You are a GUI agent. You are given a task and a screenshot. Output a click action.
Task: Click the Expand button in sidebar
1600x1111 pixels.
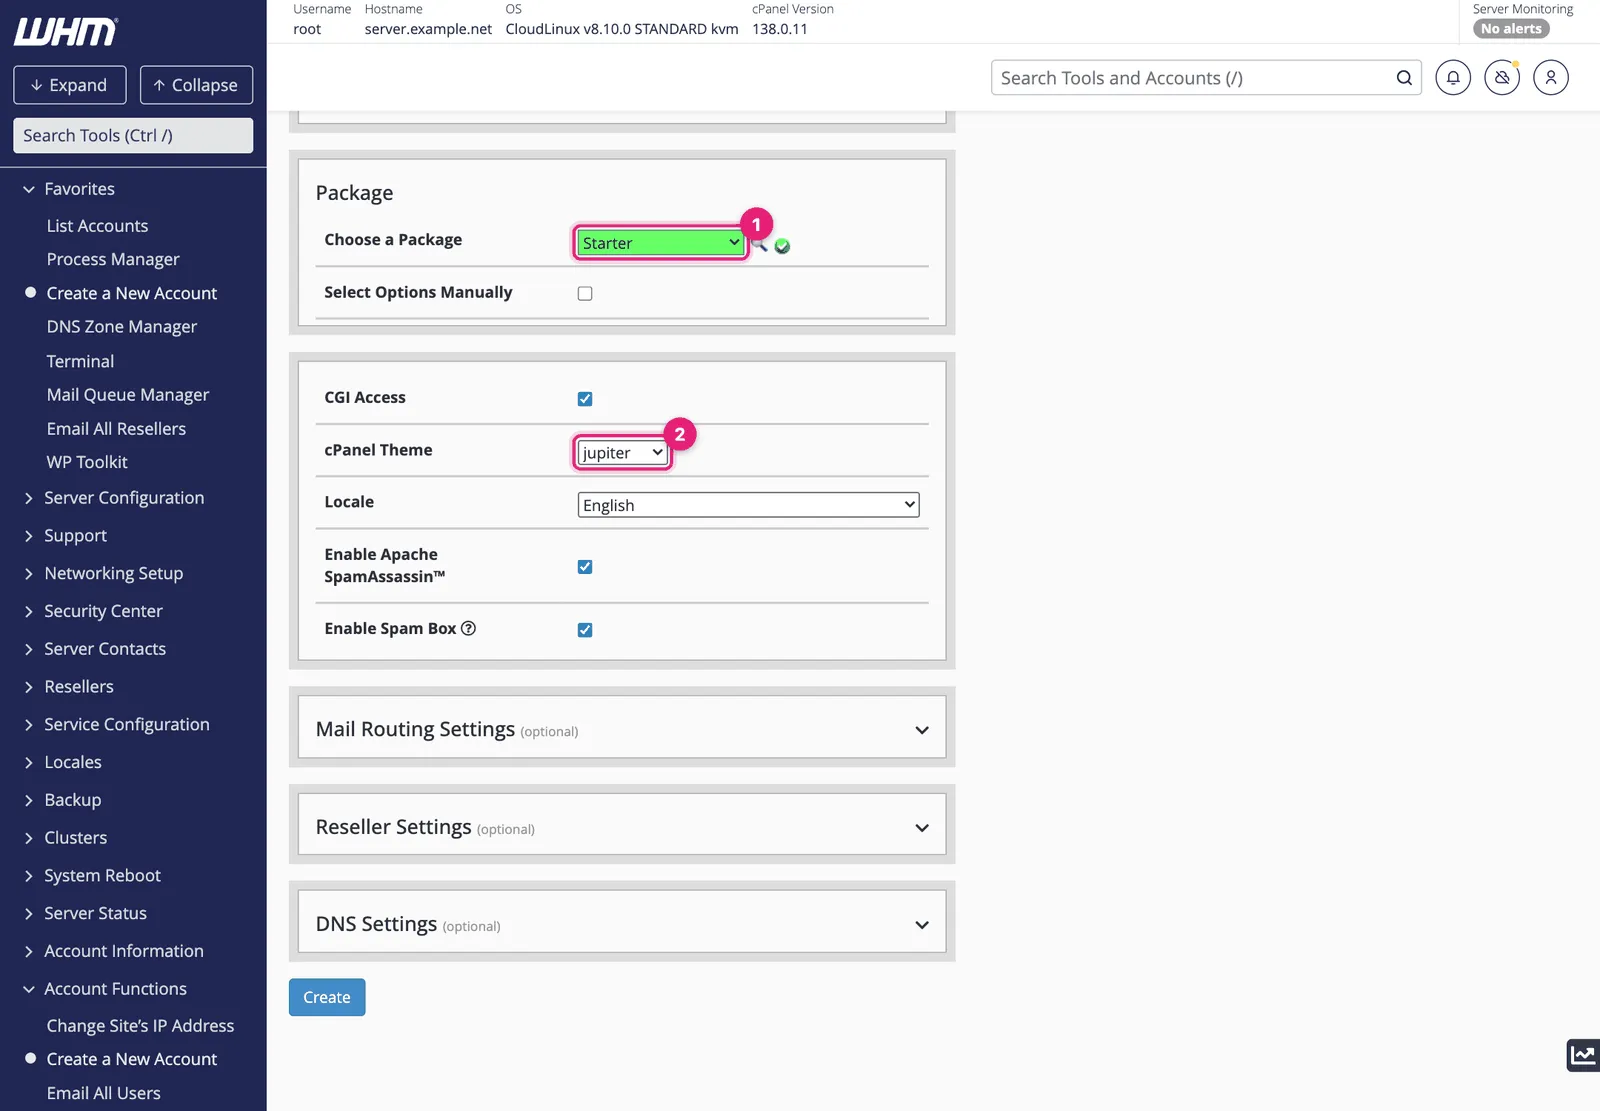(70, 85)
